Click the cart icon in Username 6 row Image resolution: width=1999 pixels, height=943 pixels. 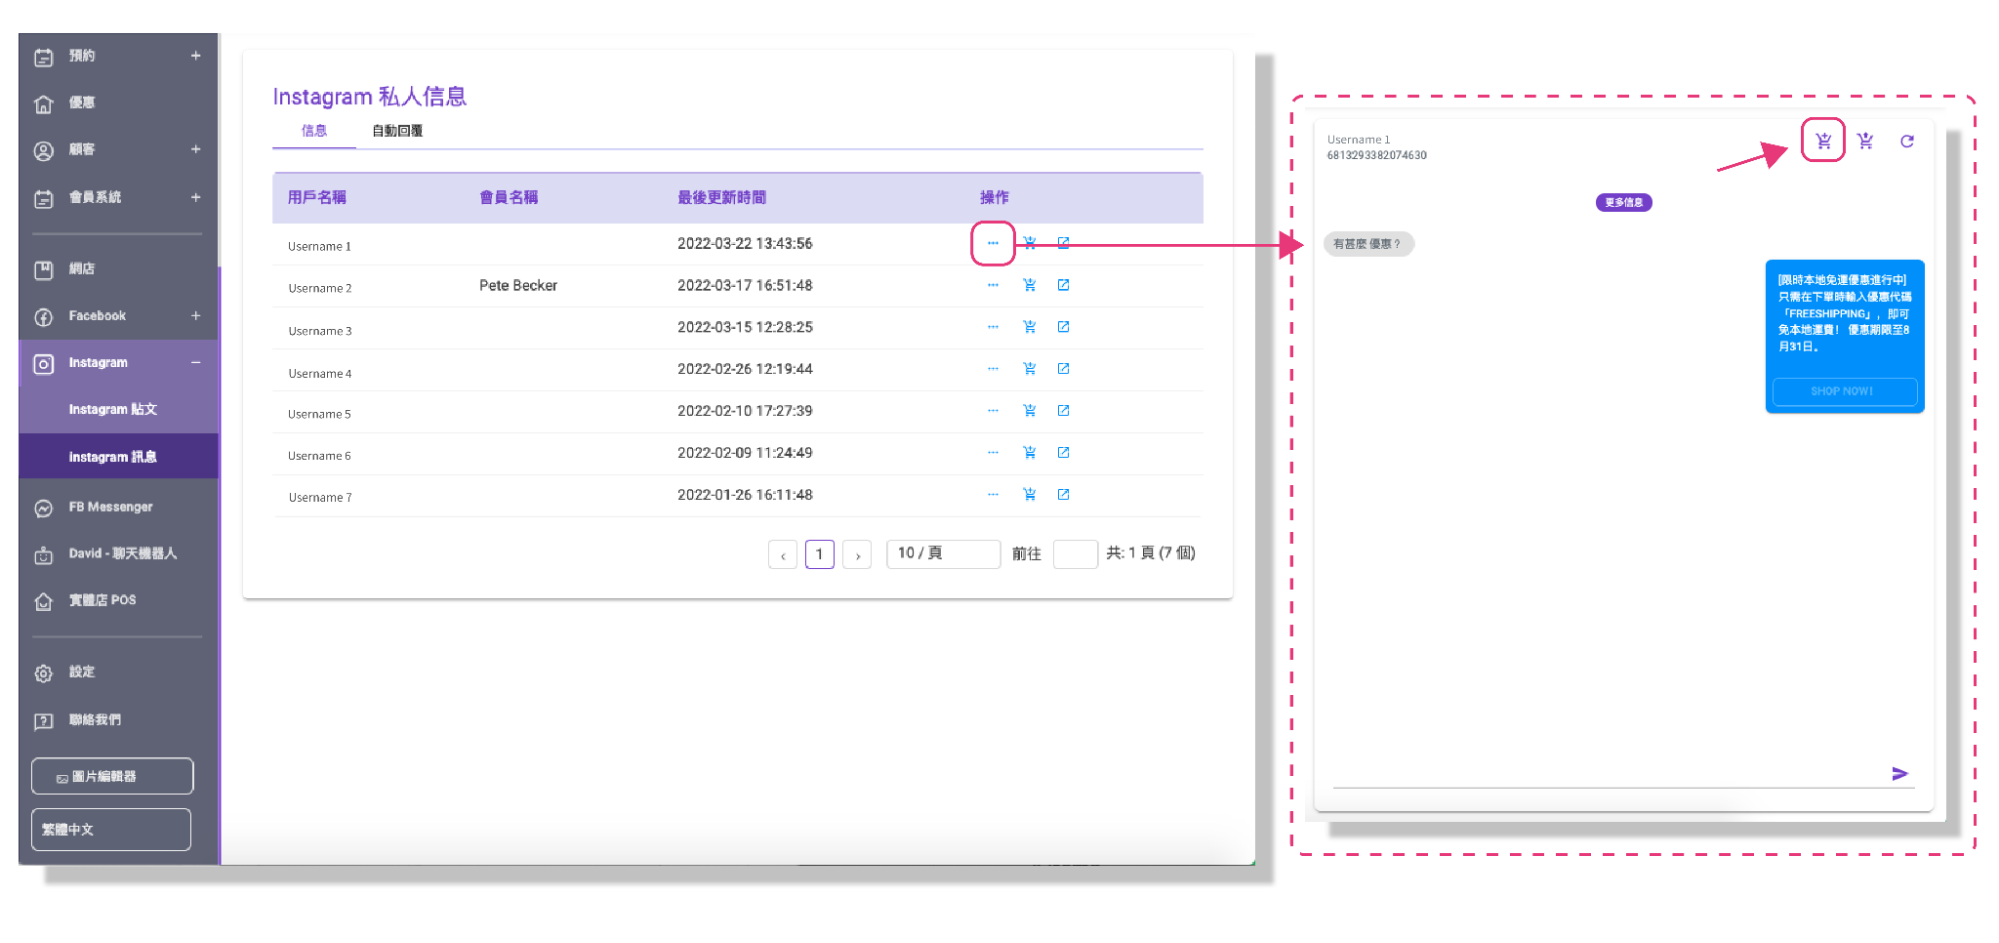[1029, 453]
